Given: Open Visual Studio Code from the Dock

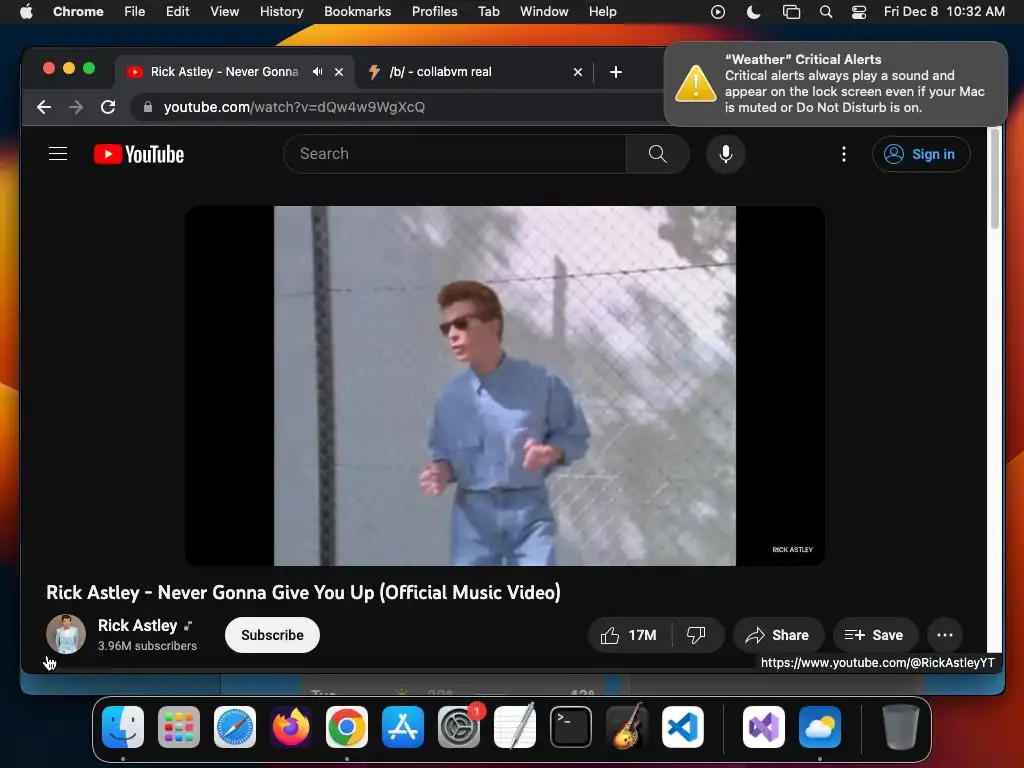Looking at the screenshot, I should tap(683, 727).
